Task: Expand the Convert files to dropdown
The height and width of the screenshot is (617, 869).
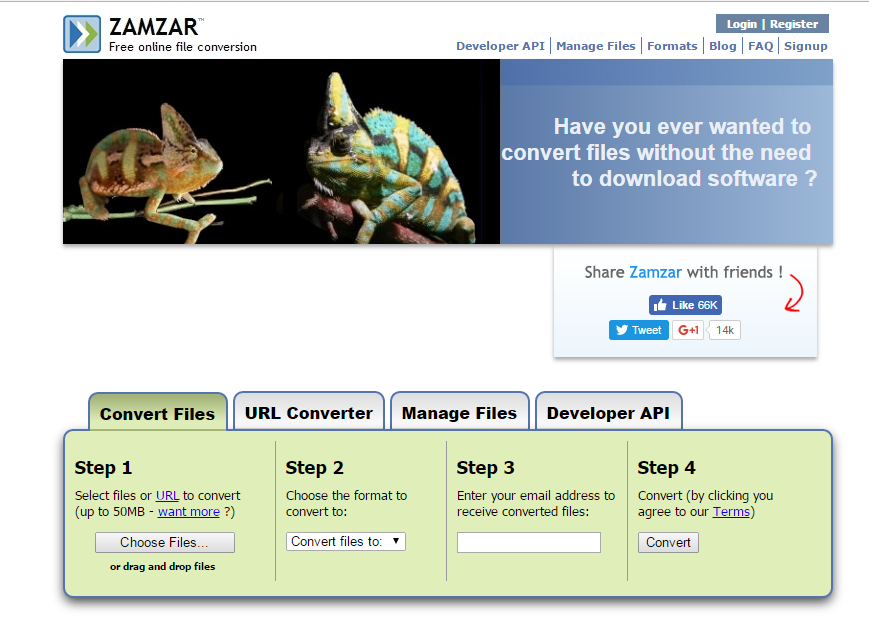Action: [346, 541]
